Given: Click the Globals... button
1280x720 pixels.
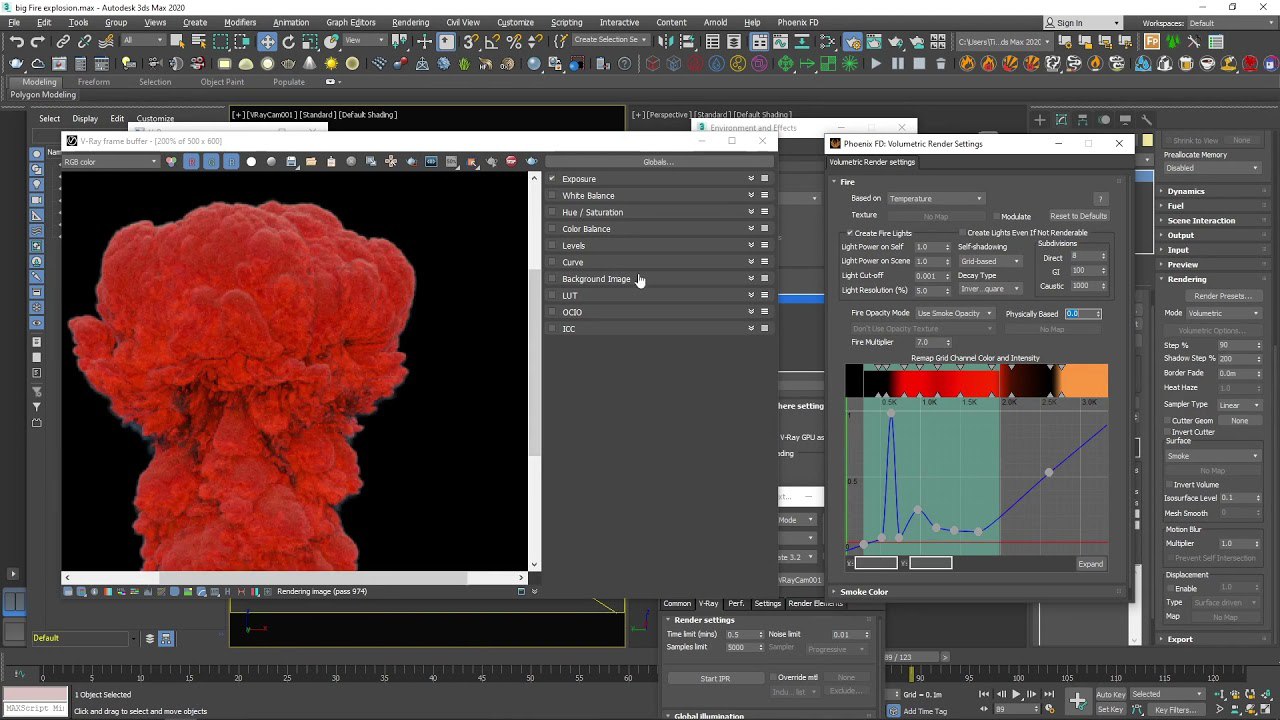Looking at the screenshot, I should [658, 161].
